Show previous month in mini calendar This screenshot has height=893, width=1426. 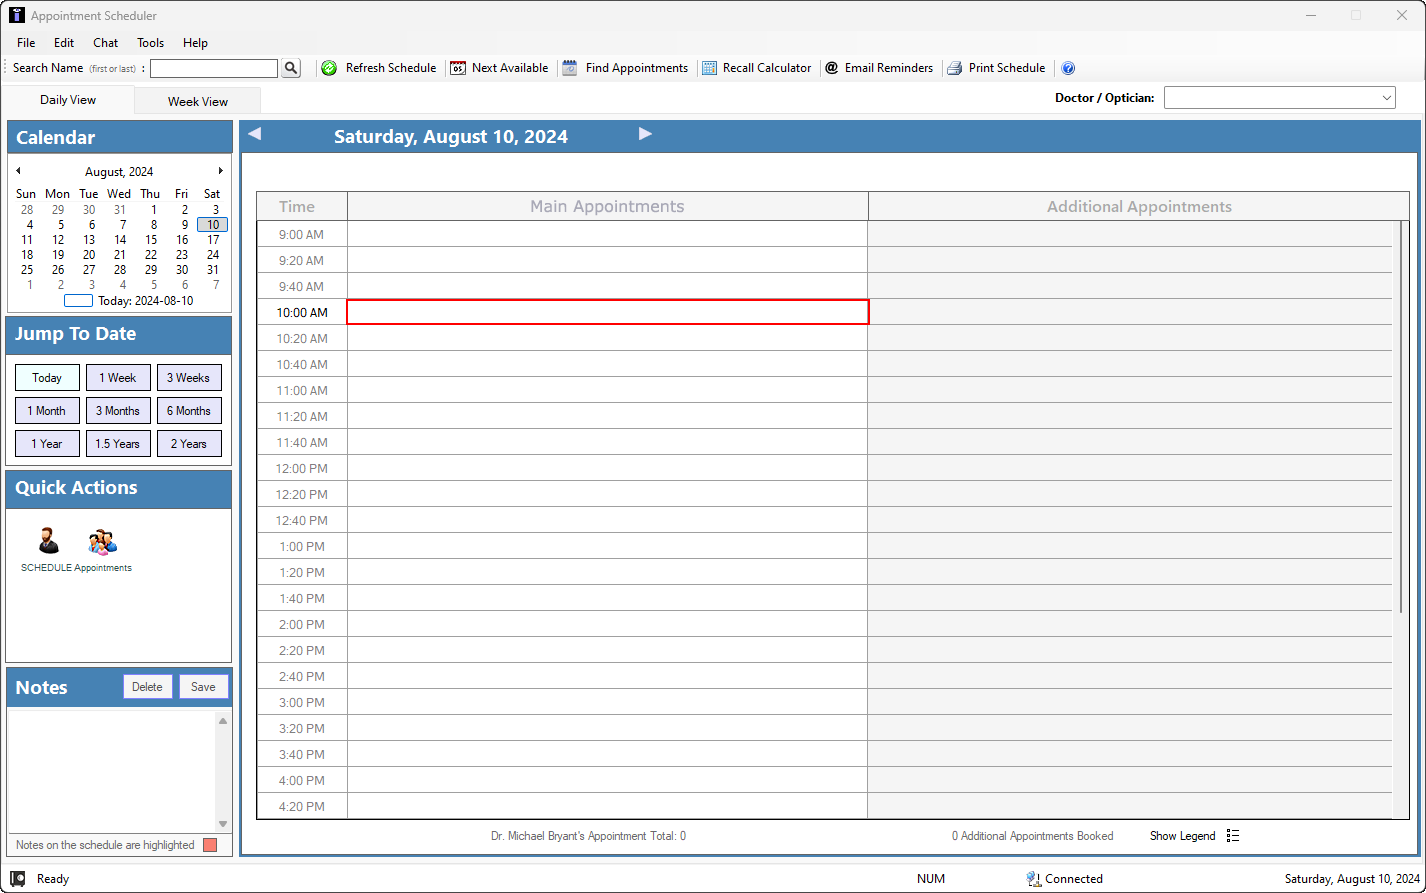click(x=18, y=171)
